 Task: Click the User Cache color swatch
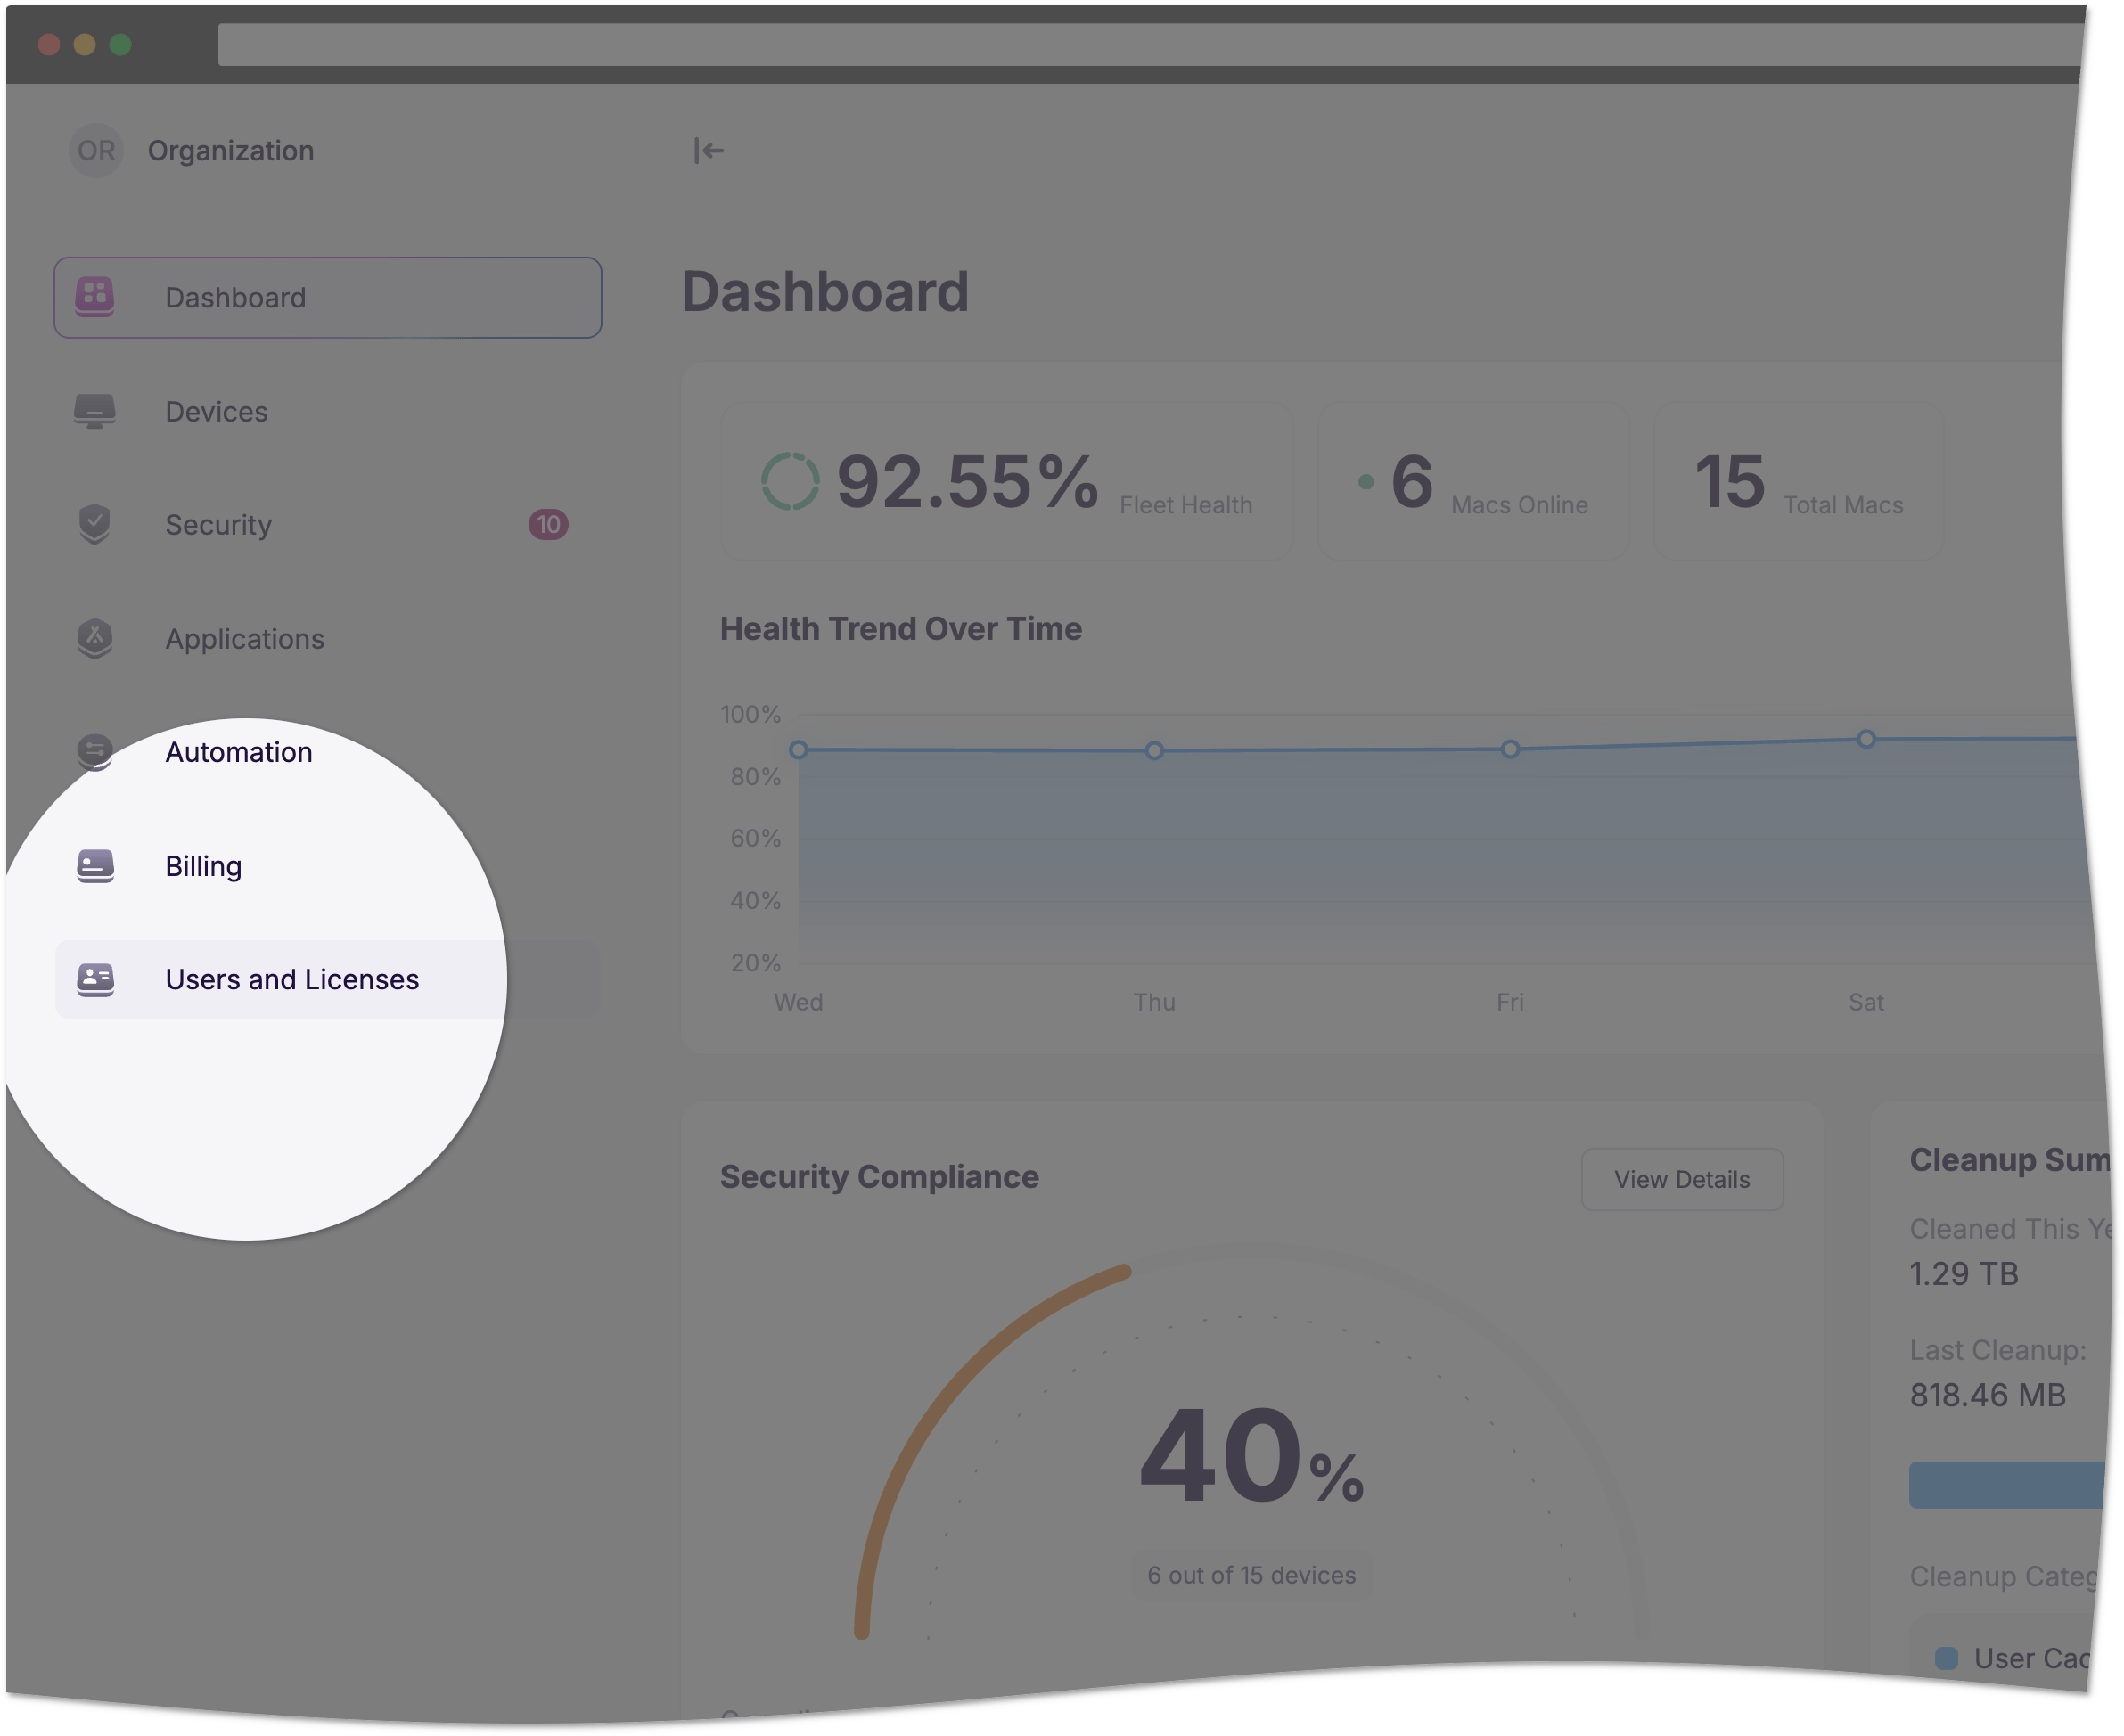1946,1658
